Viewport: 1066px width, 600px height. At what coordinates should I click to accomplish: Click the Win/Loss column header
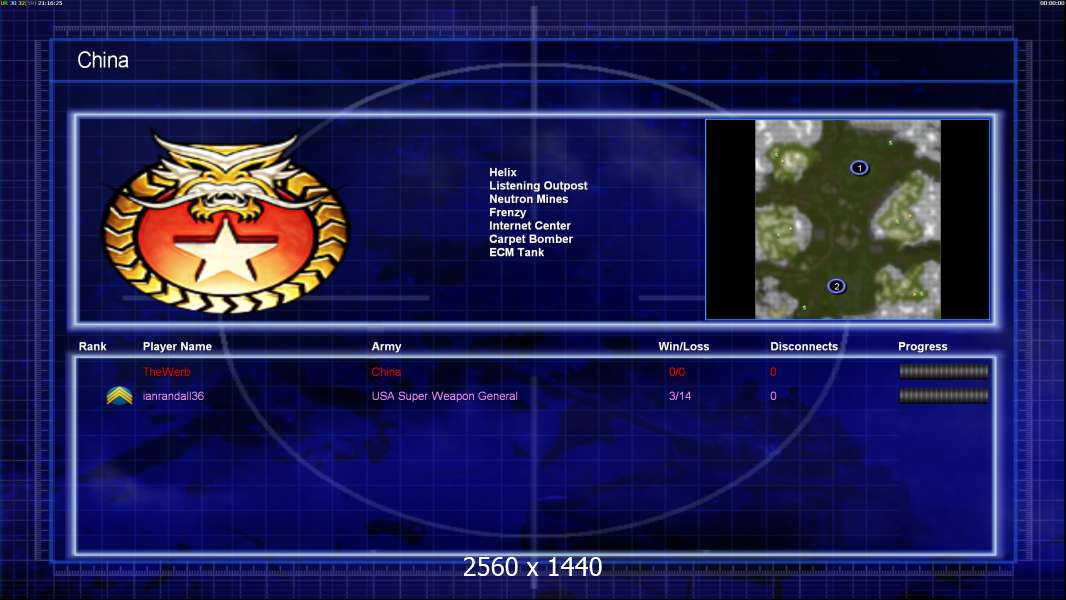click(x=684, y=347)
